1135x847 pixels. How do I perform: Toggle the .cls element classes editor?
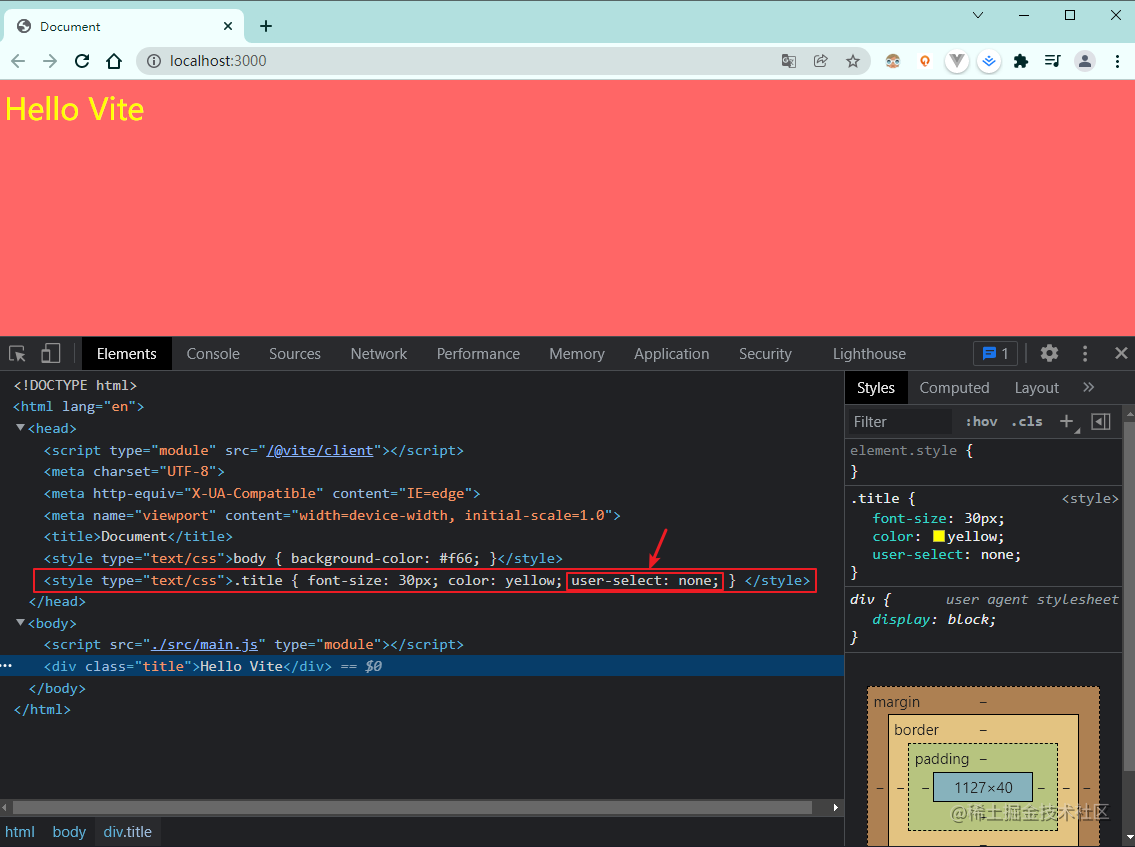point(1027,421)
